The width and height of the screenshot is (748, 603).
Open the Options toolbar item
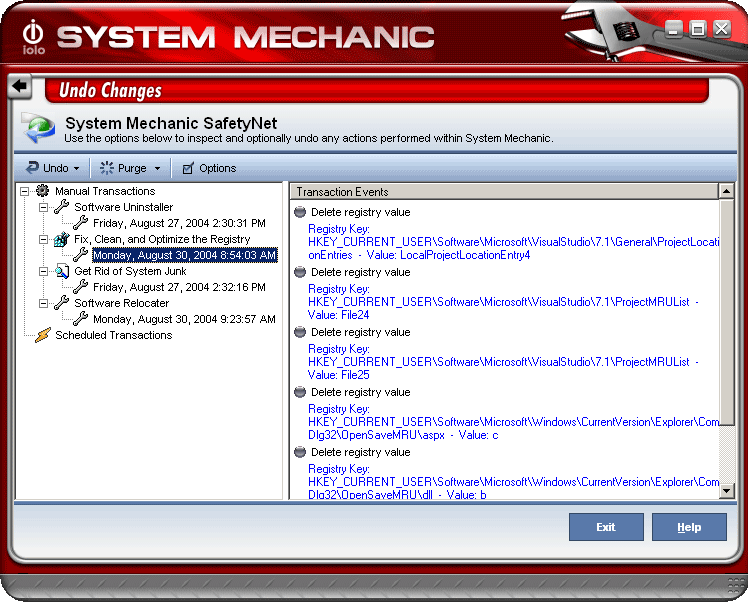click(x=209, y=168)
